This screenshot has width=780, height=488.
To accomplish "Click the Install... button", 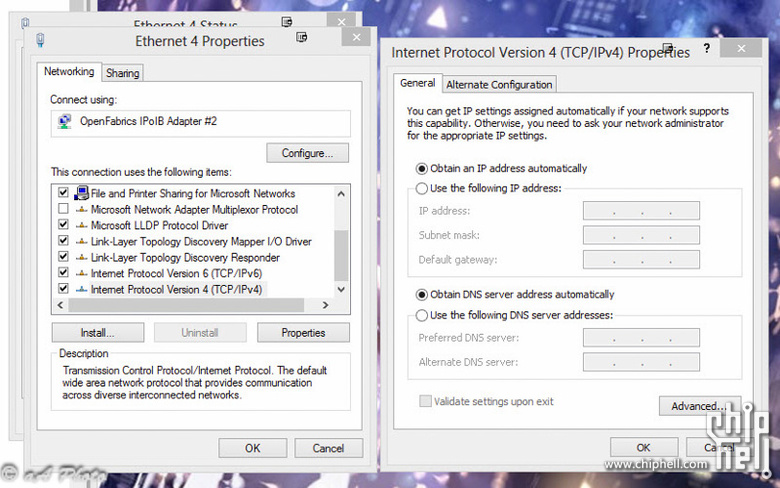I will pos(98,333).
